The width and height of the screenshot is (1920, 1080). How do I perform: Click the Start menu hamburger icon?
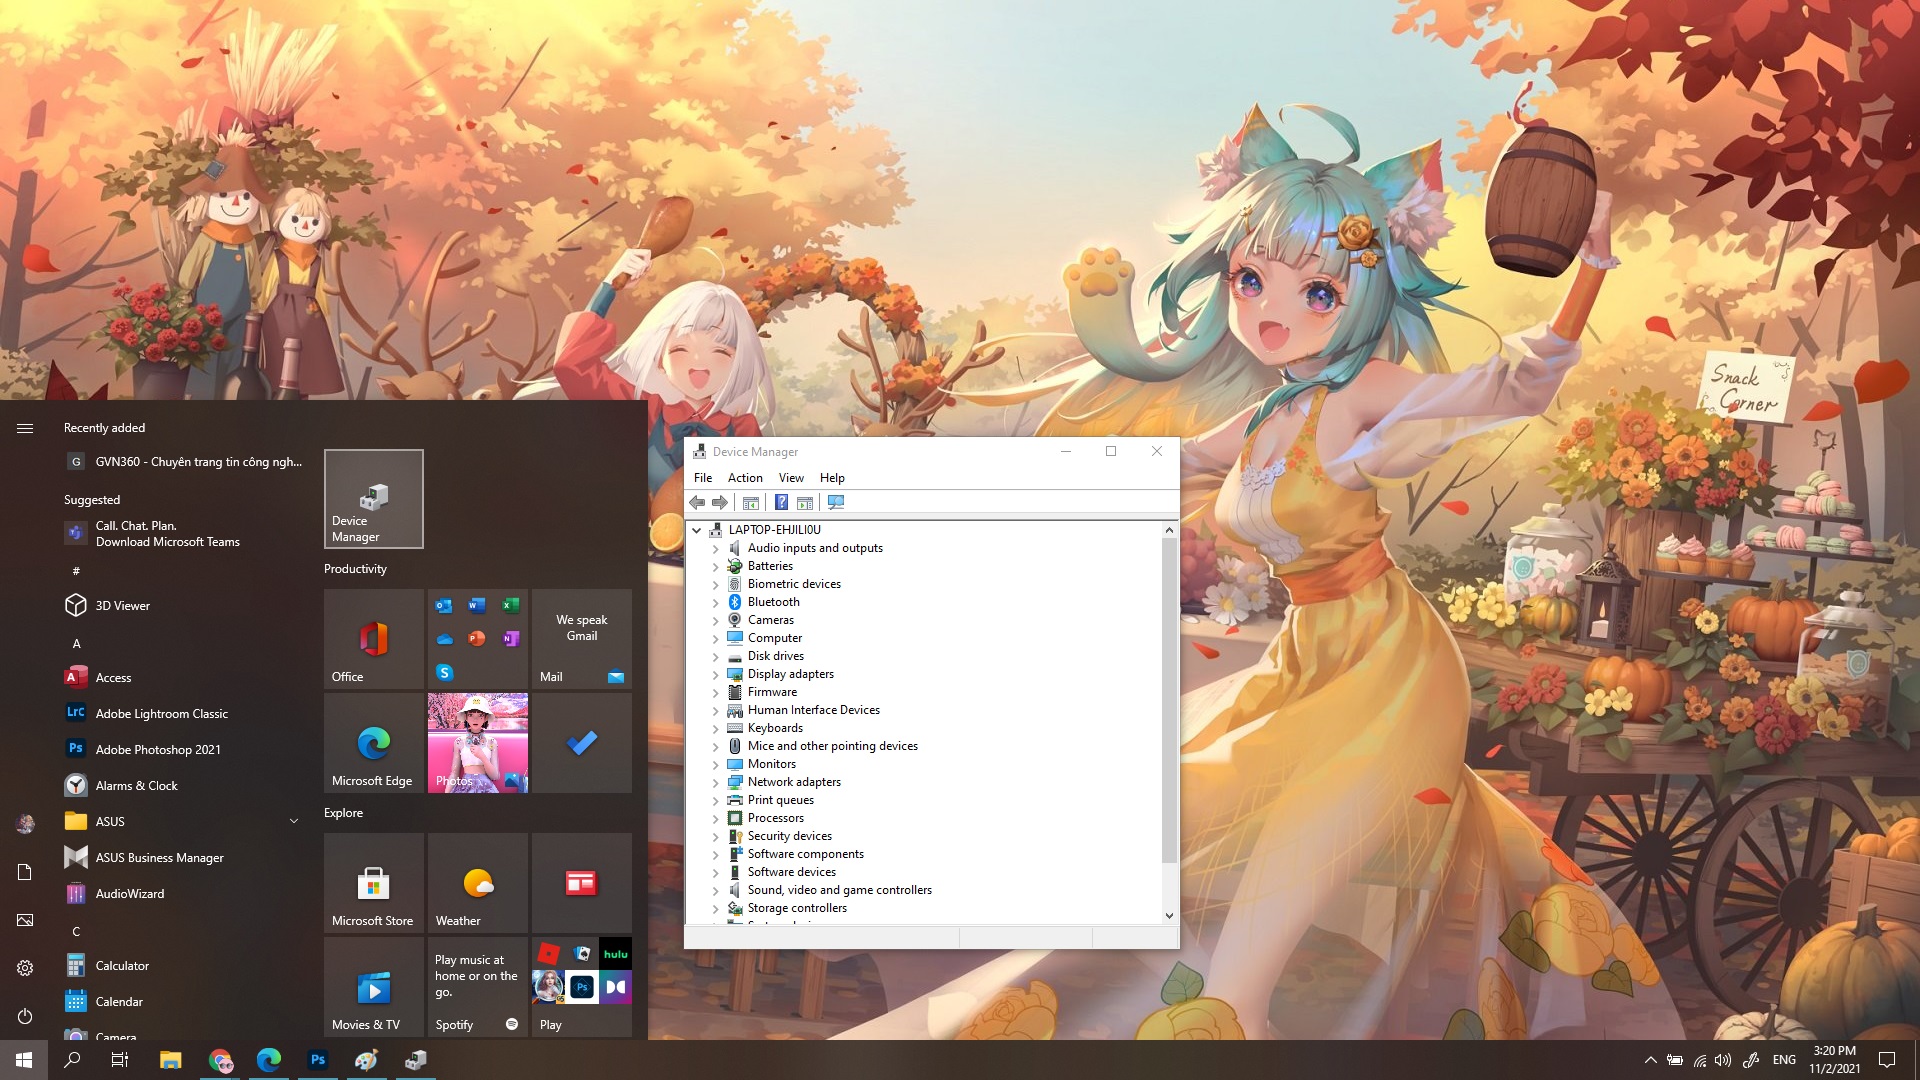[x=25, y=428]
